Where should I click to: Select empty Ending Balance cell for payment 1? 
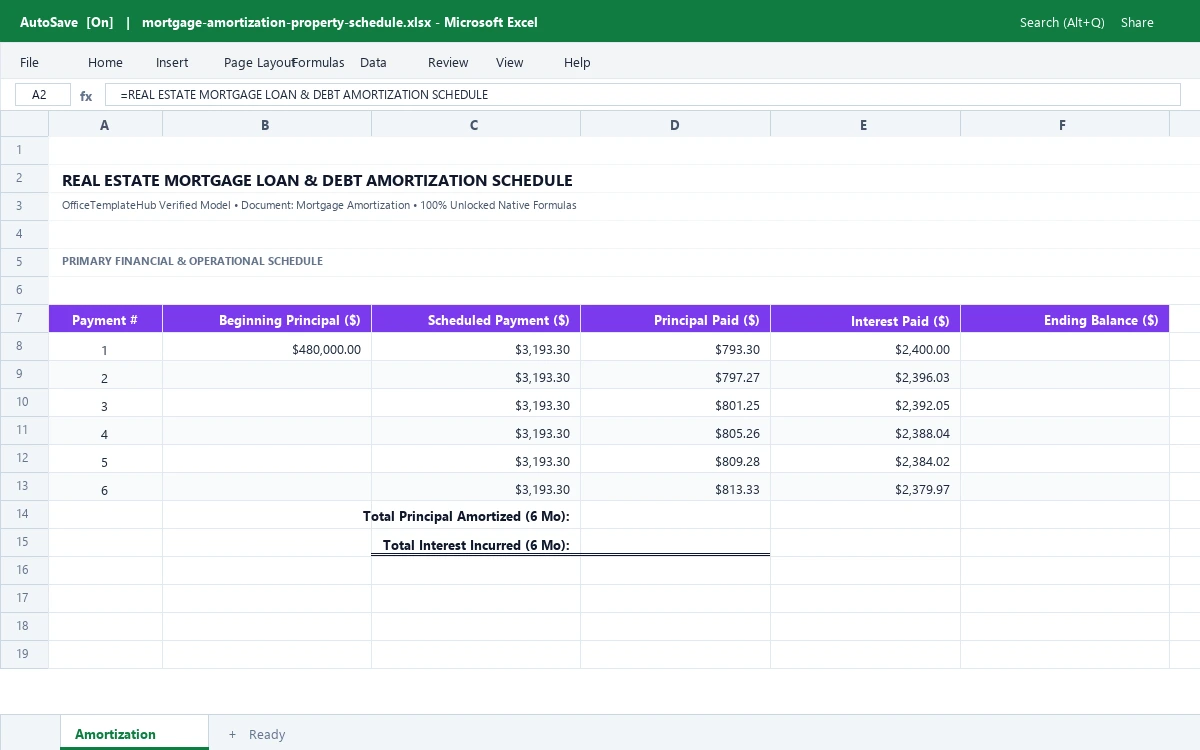coord(1064,347)
